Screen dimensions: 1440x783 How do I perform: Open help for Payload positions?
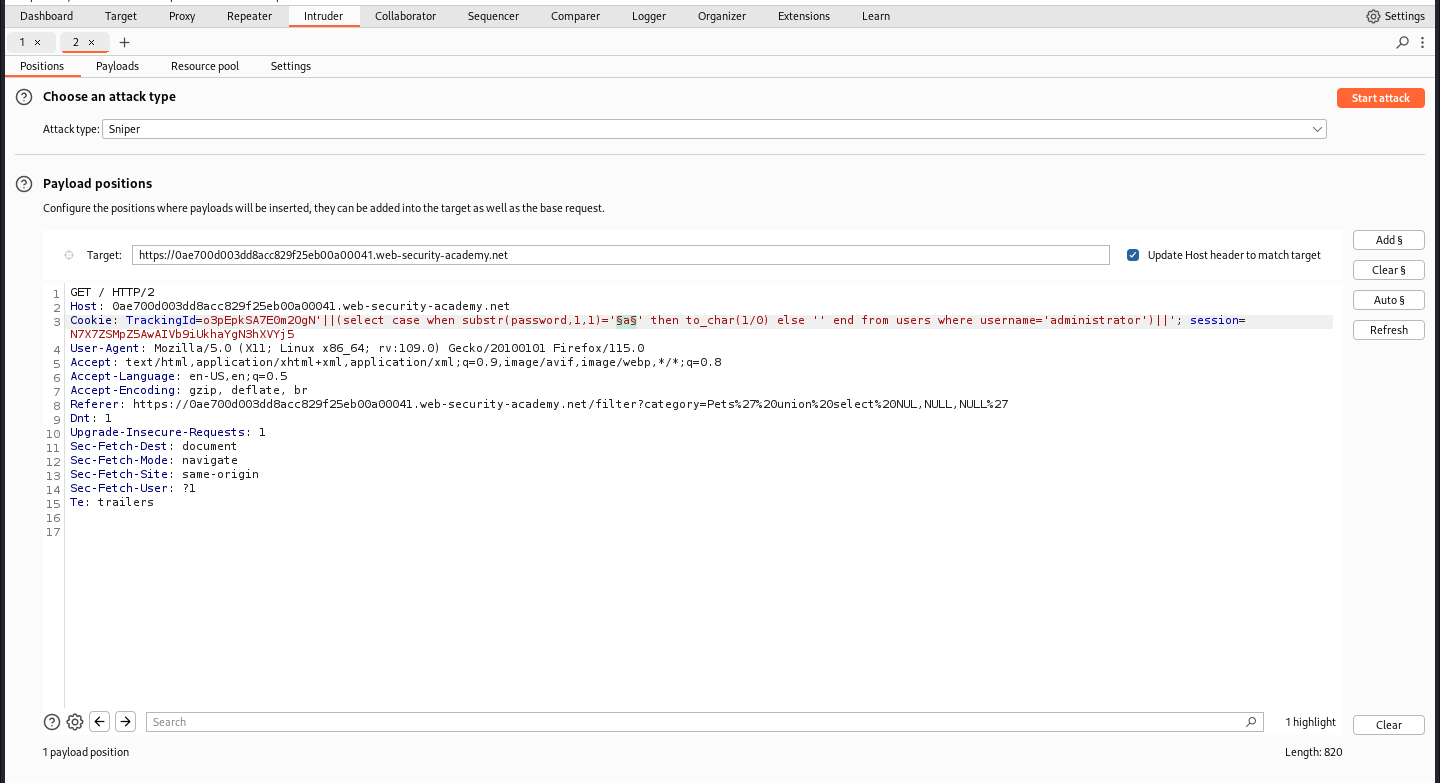tap(24, 184)
